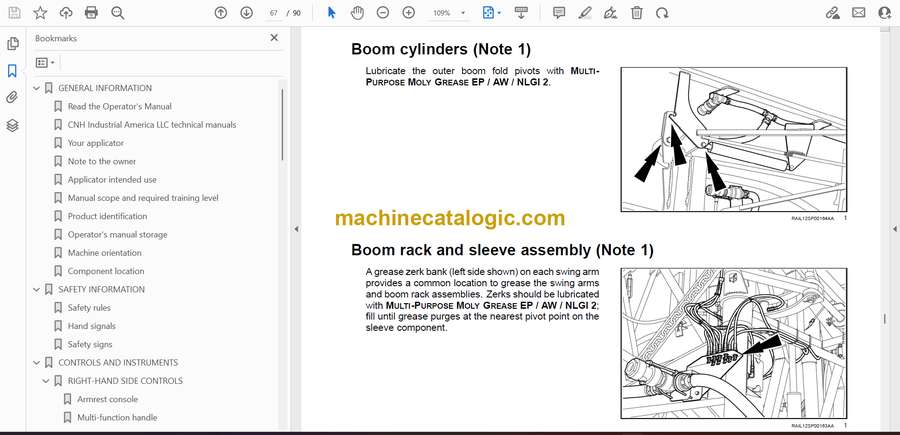Jump to Safety signs bookmark

click(90, 344)
